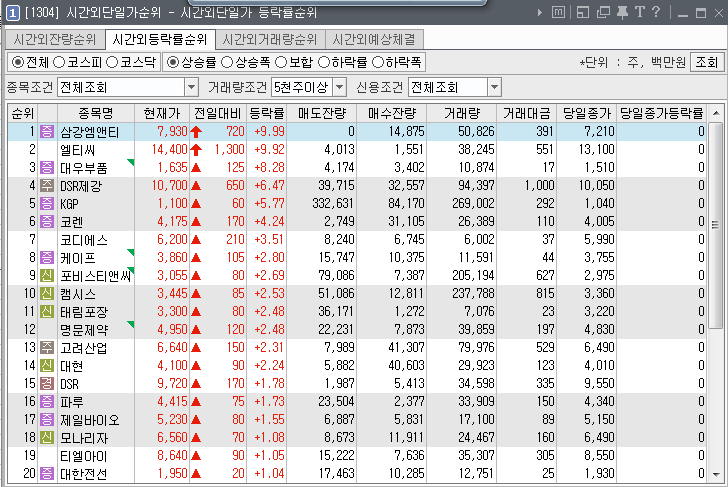
Task: Select the 코스피 radio button
Action: pyautogui.click(x=59, y=62)
